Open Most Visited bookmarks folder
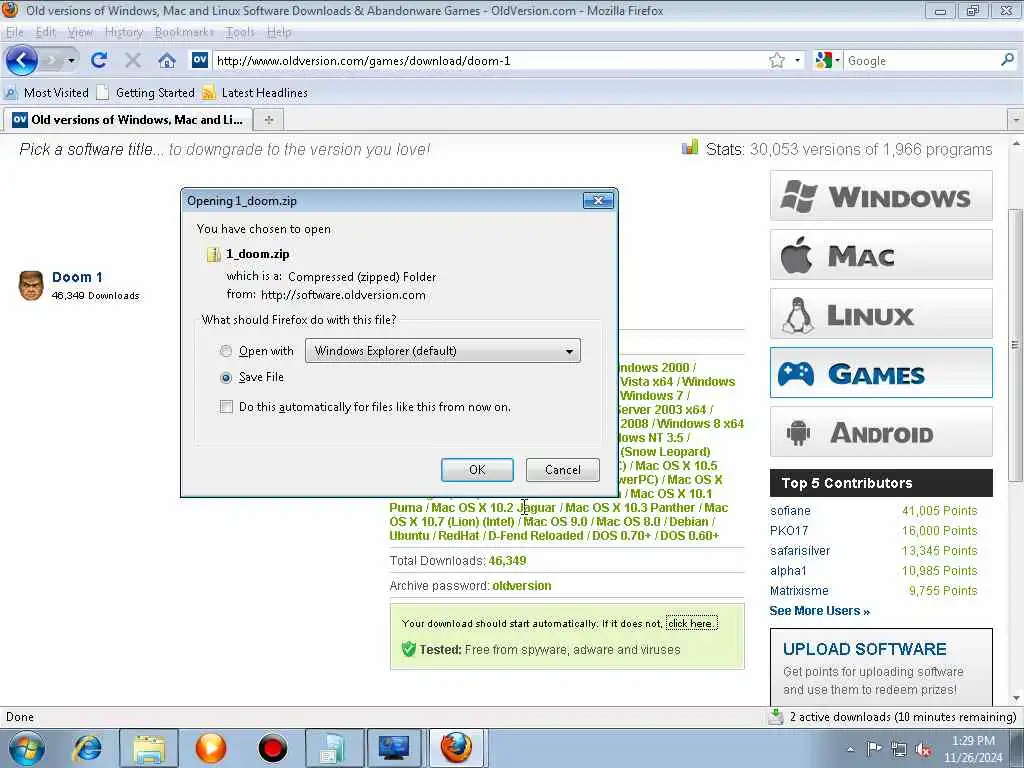This screenshot has width=1024, height=768. [x=47, y=93]
